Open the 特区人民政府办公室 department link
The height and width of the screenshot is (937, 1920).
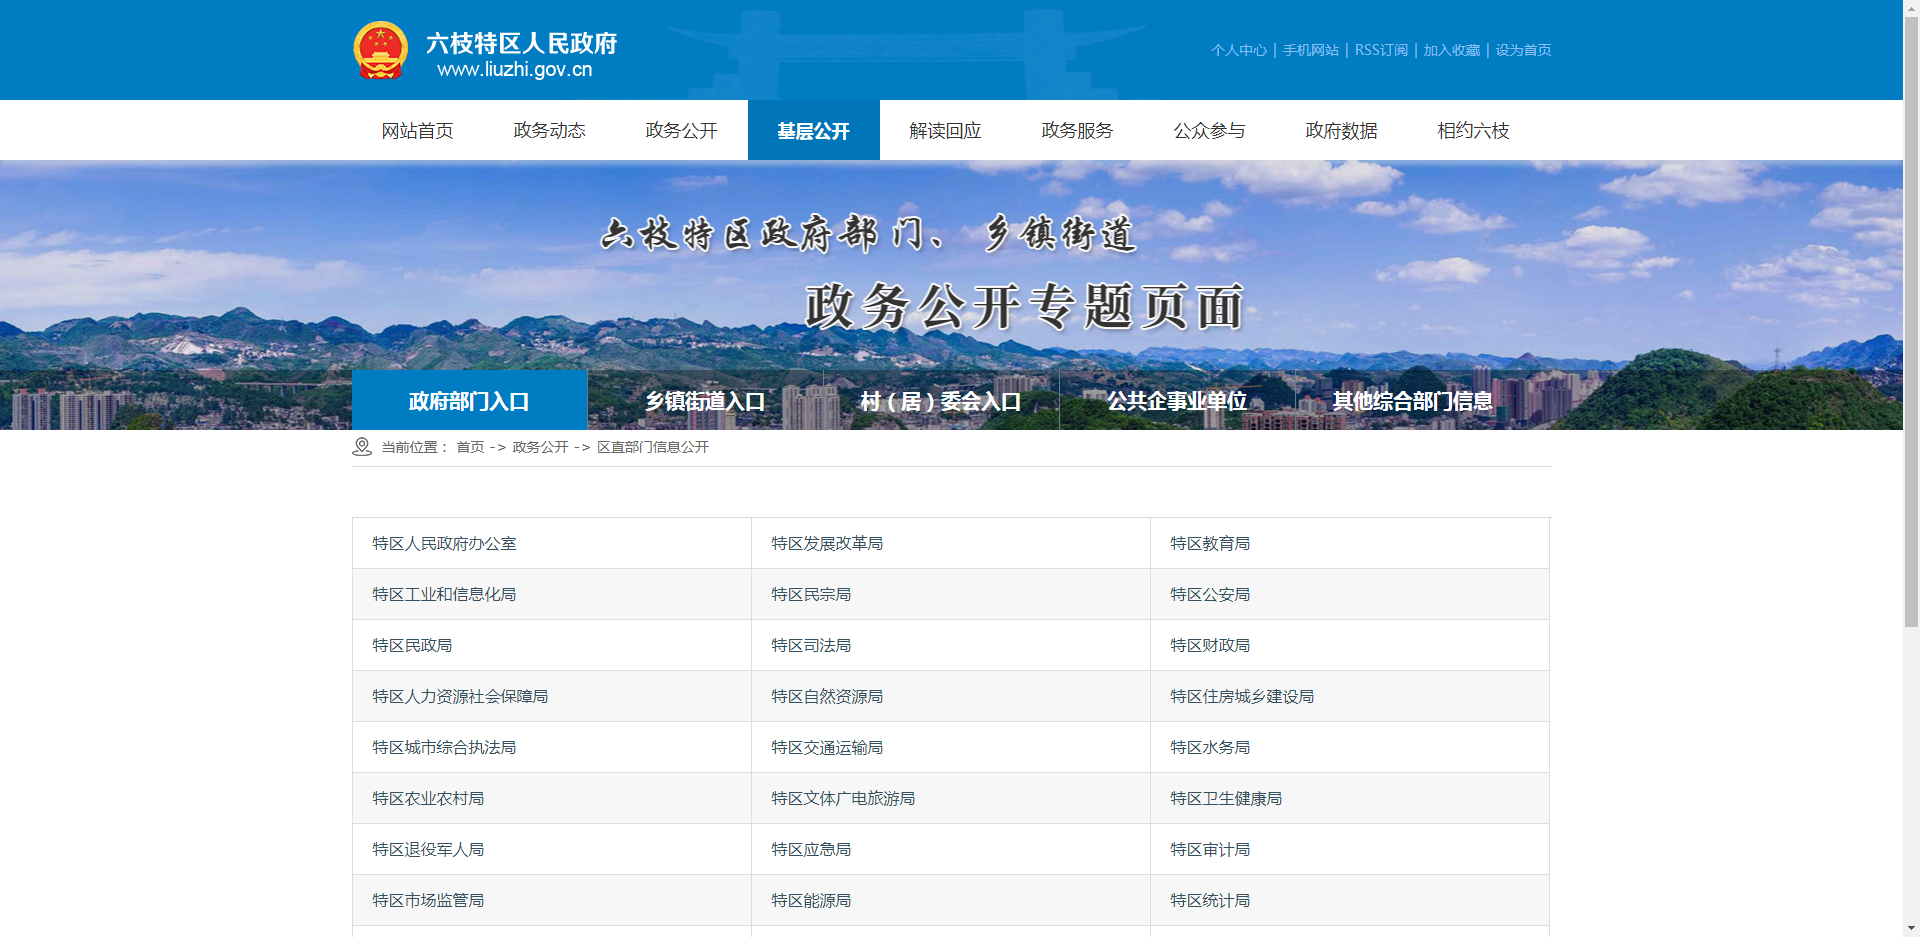(x=444, y=544)
